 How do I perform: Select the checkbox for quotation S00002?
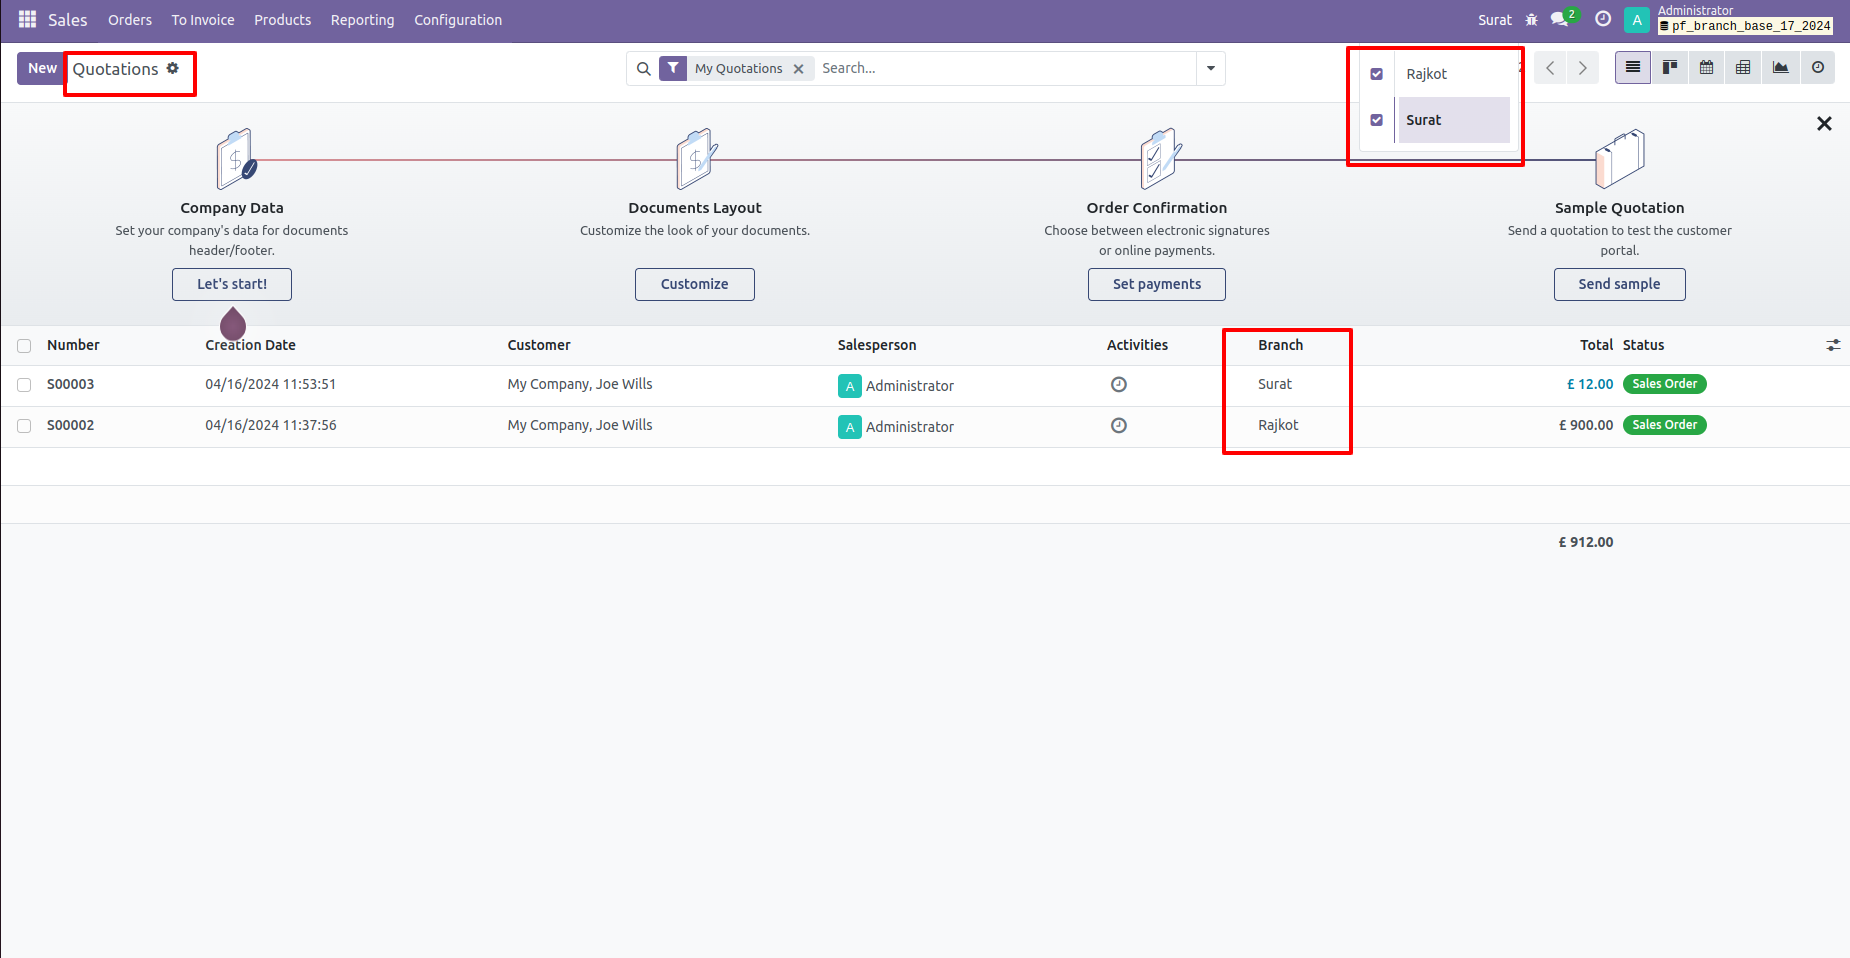point(24,425)
